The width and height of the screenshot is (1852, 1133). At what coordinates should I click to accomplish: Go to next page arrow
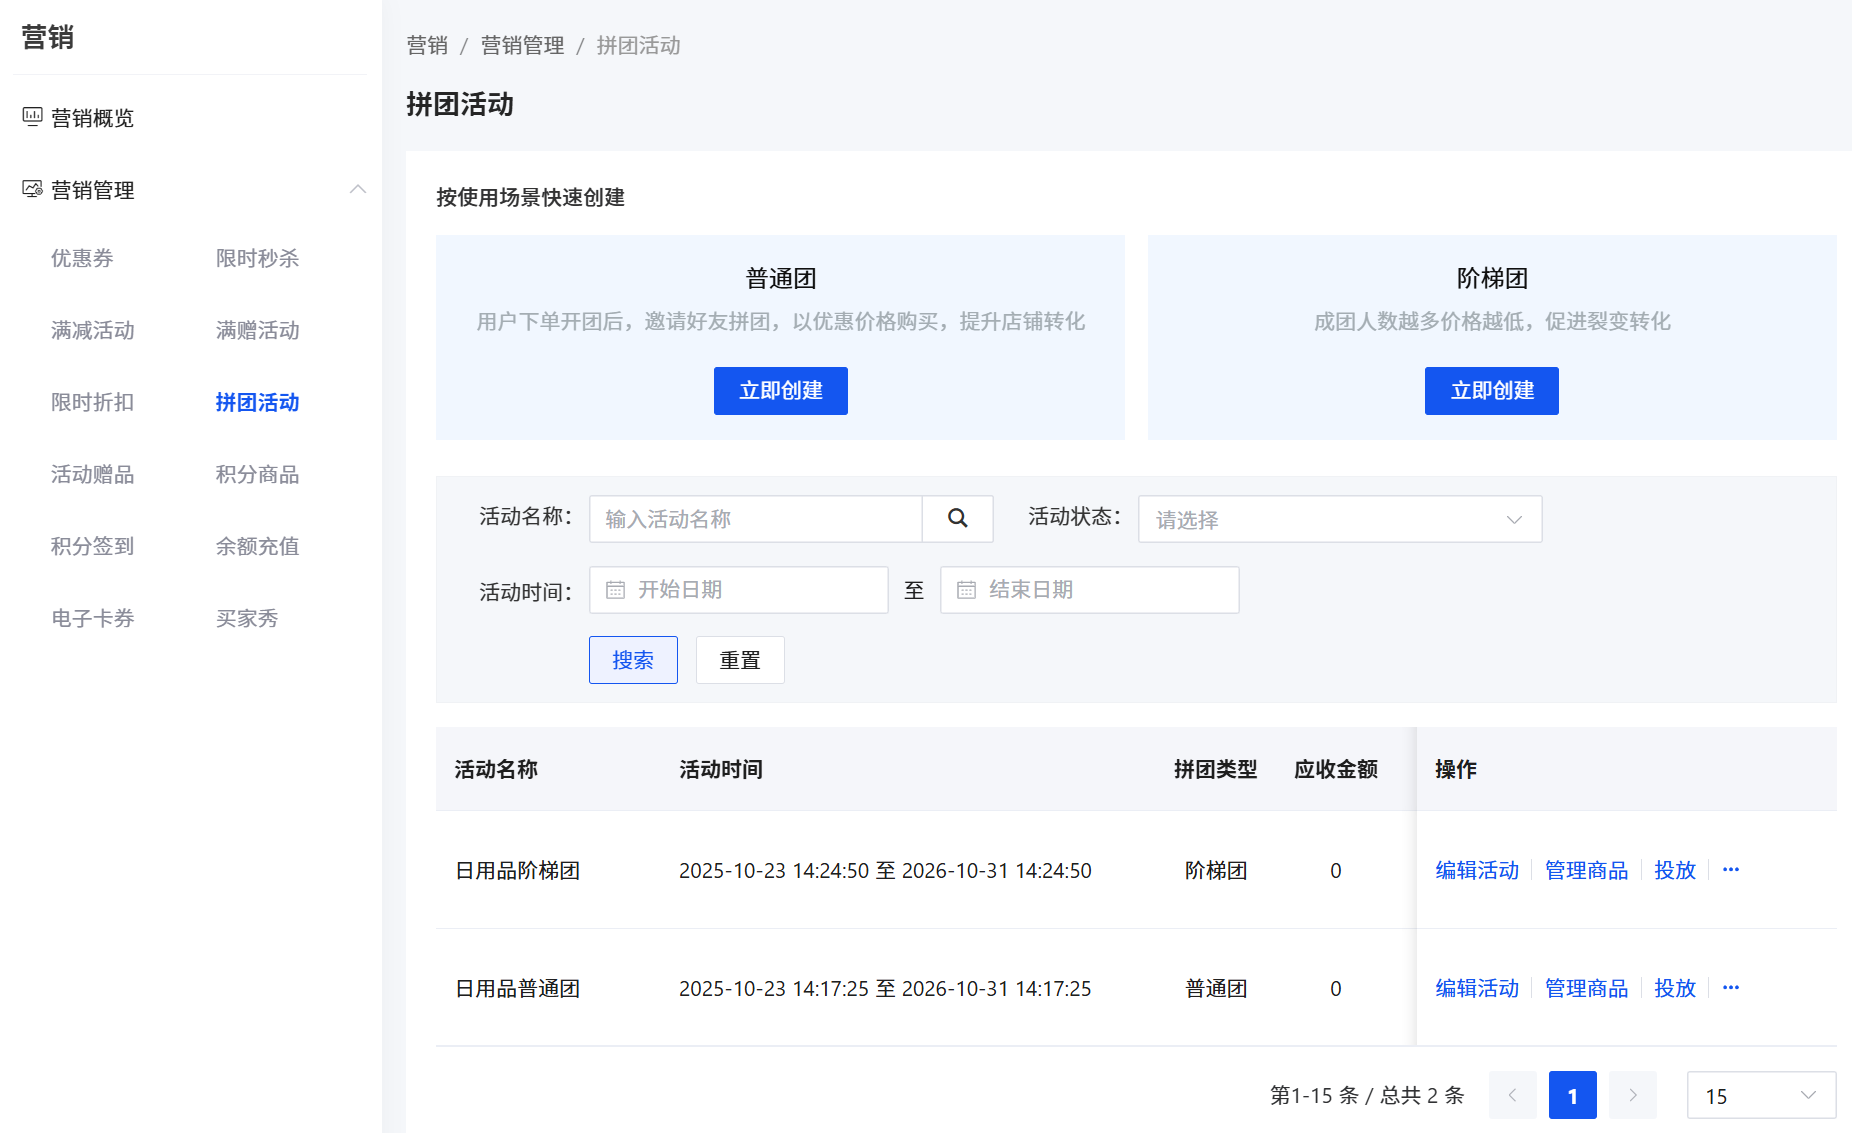coord(1632,1095)
